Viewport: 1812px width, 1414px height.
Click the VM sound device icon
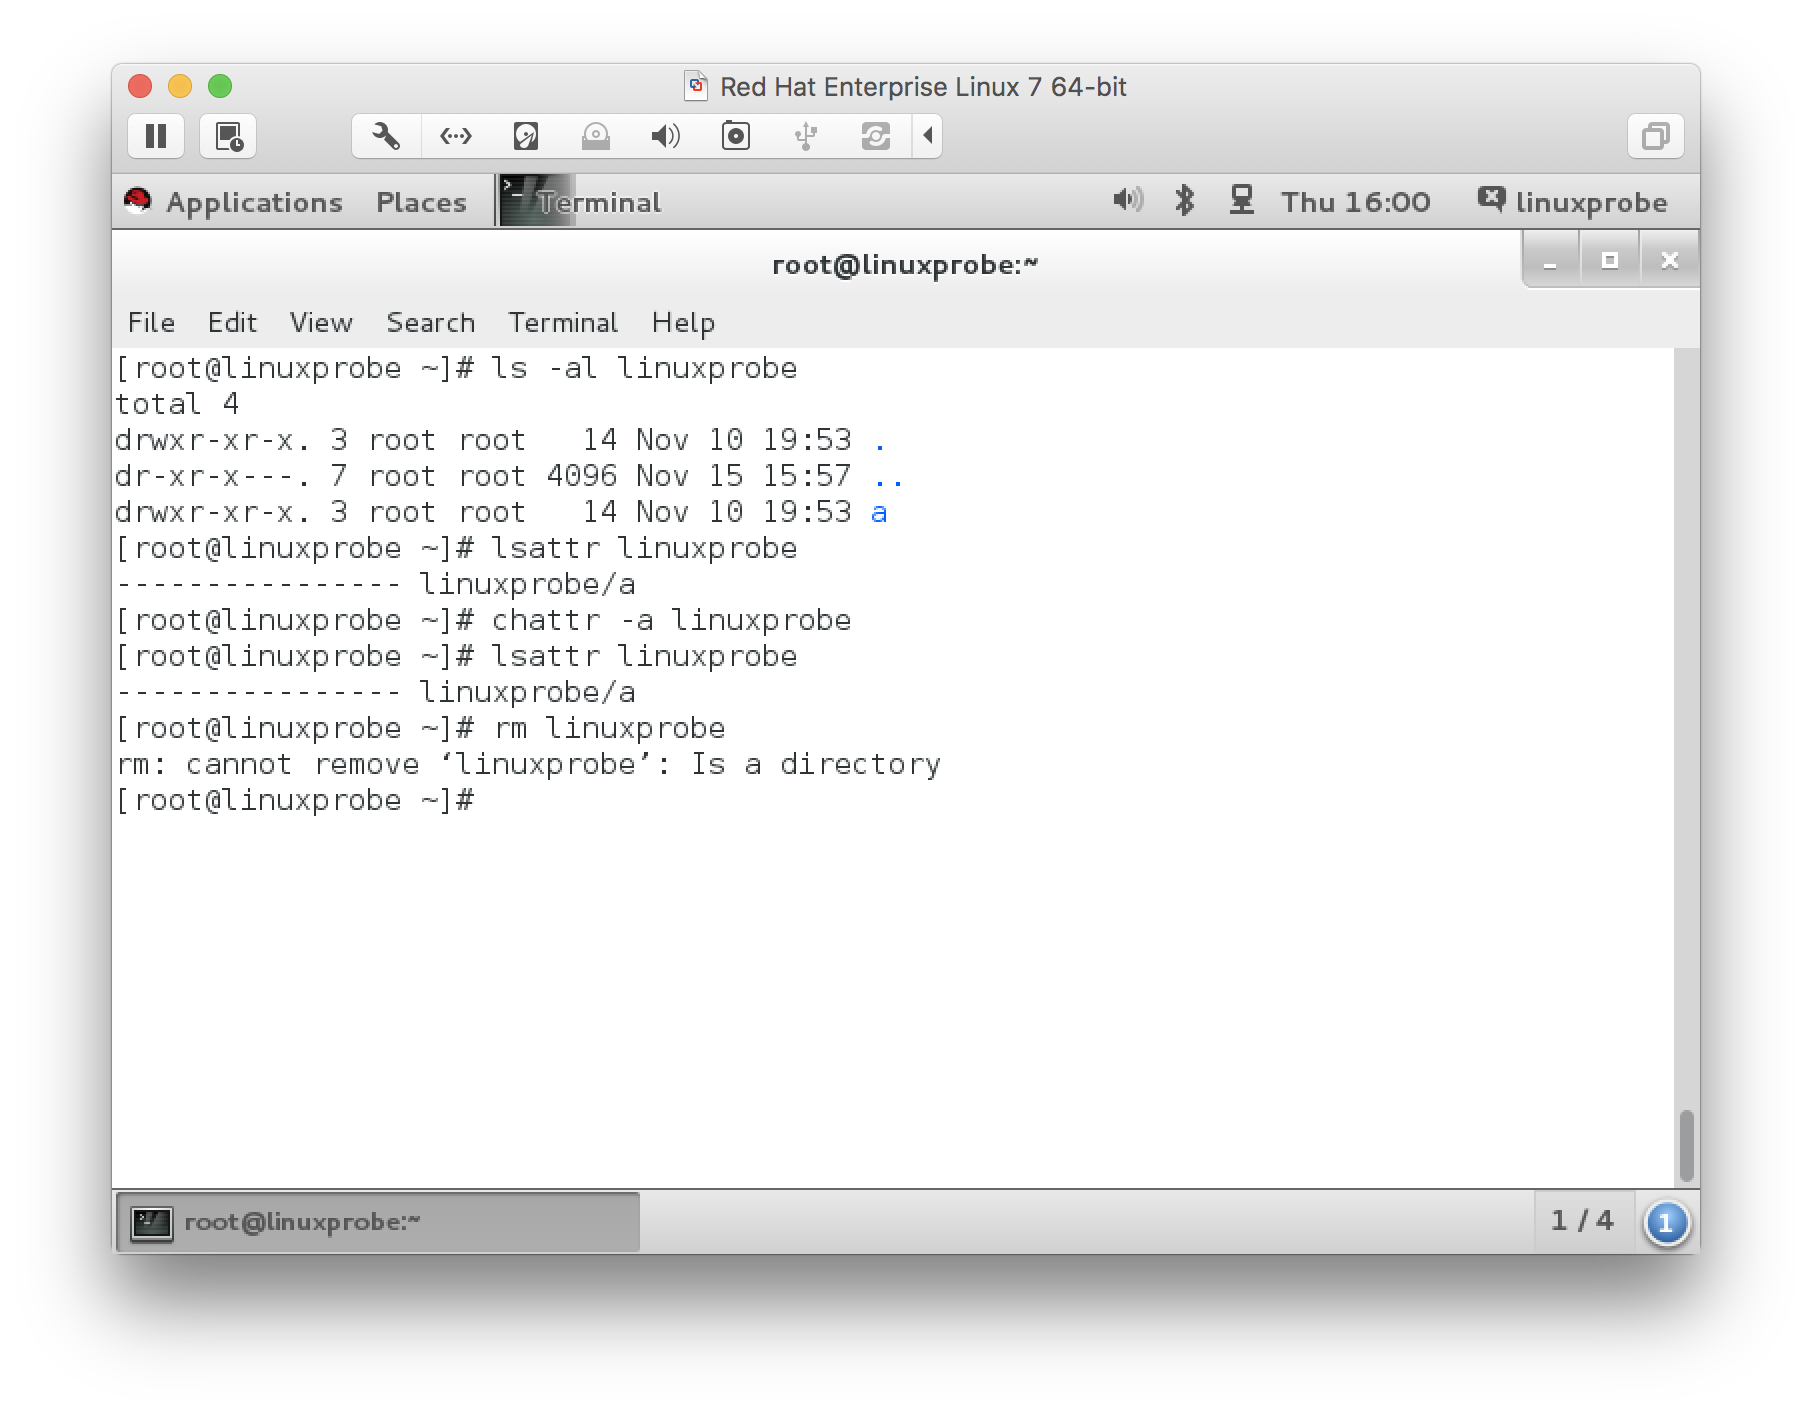click(x=666, y=136)
